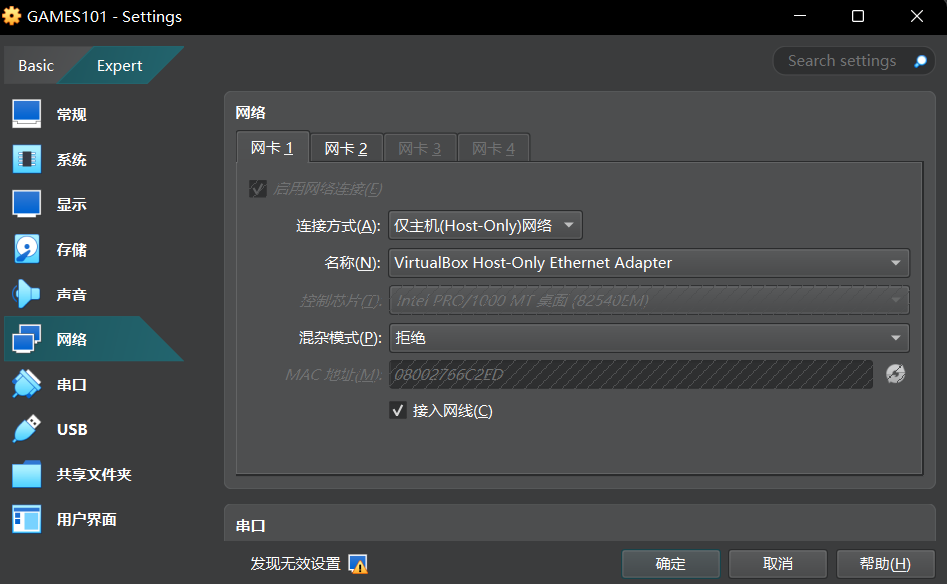Open the 声音 (Audio) speaker icon
947x584 pixels.
[26, 294]
